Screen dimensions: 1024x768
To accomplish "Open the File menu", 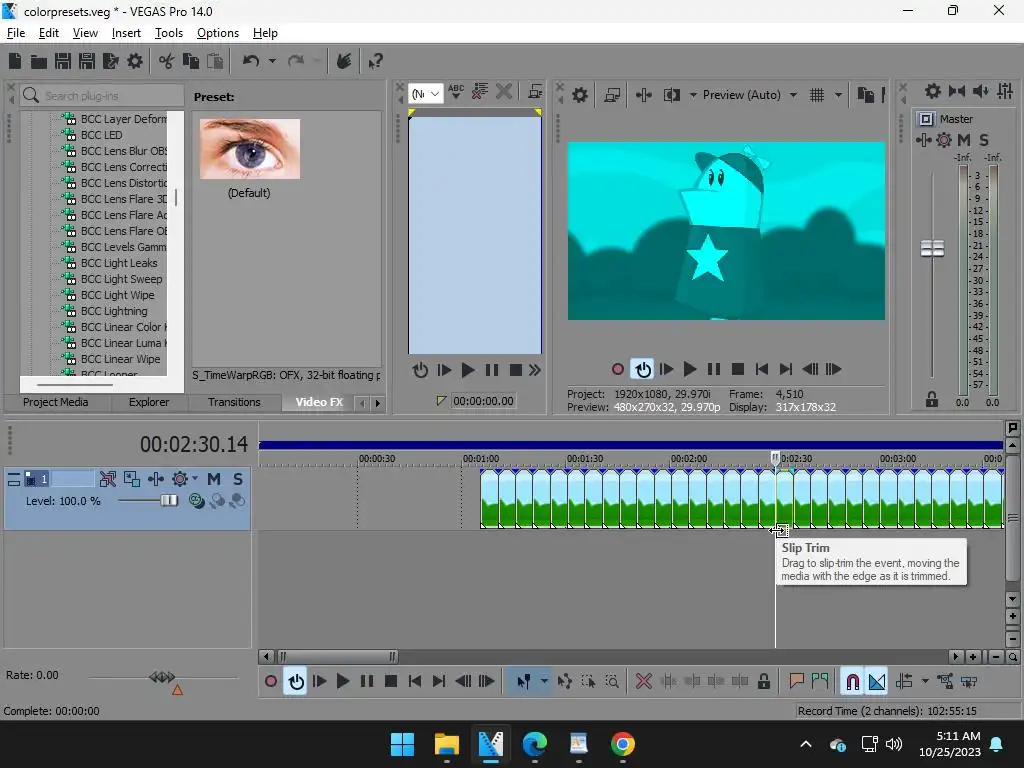I will point(16,33).
